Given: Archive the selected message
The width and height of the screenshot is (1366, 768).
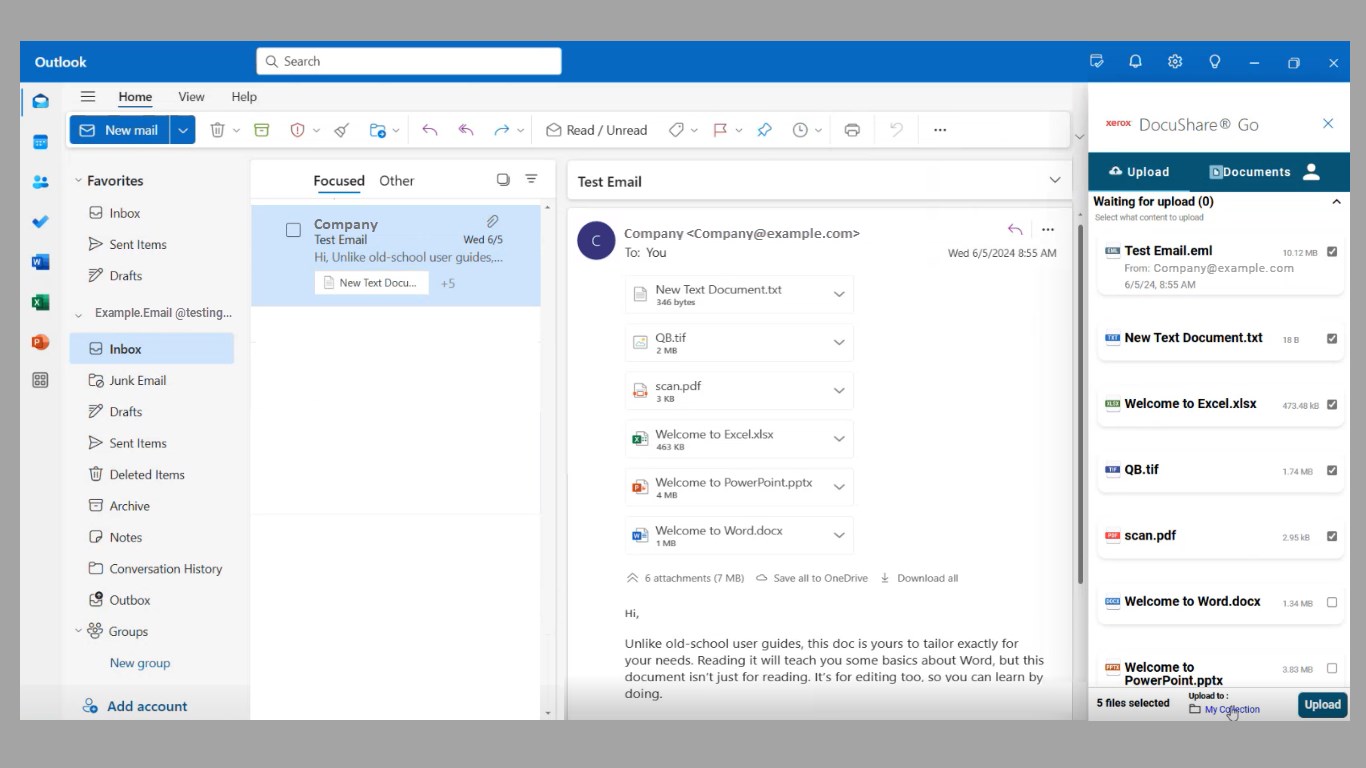Looking at the screenshot, I should (x=262, y=130).
